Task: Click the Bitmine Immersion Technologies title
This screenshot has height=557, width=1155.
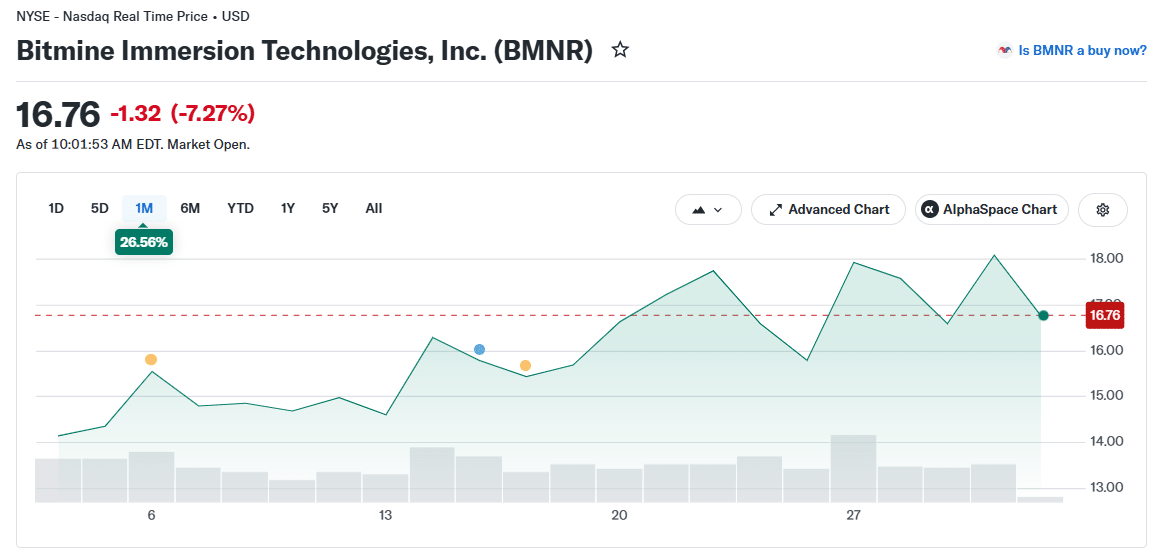Action: pyautogui.click(x=304, y=51)
